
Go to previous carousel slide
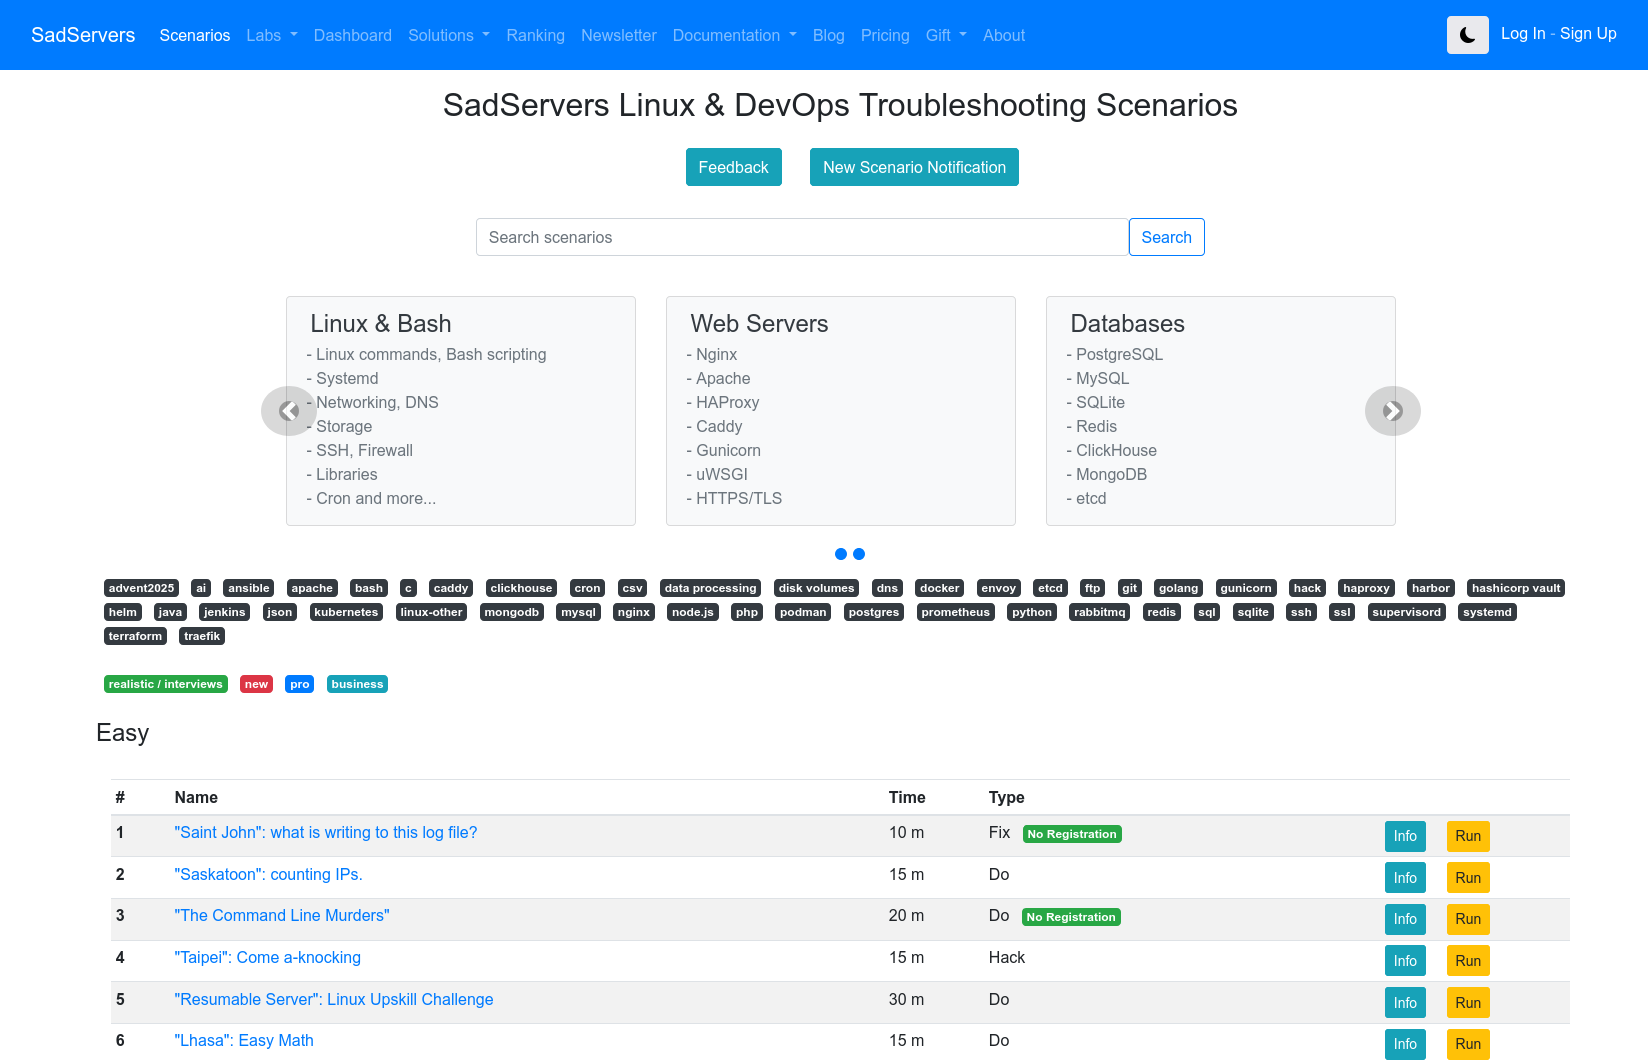coord(289,411)
